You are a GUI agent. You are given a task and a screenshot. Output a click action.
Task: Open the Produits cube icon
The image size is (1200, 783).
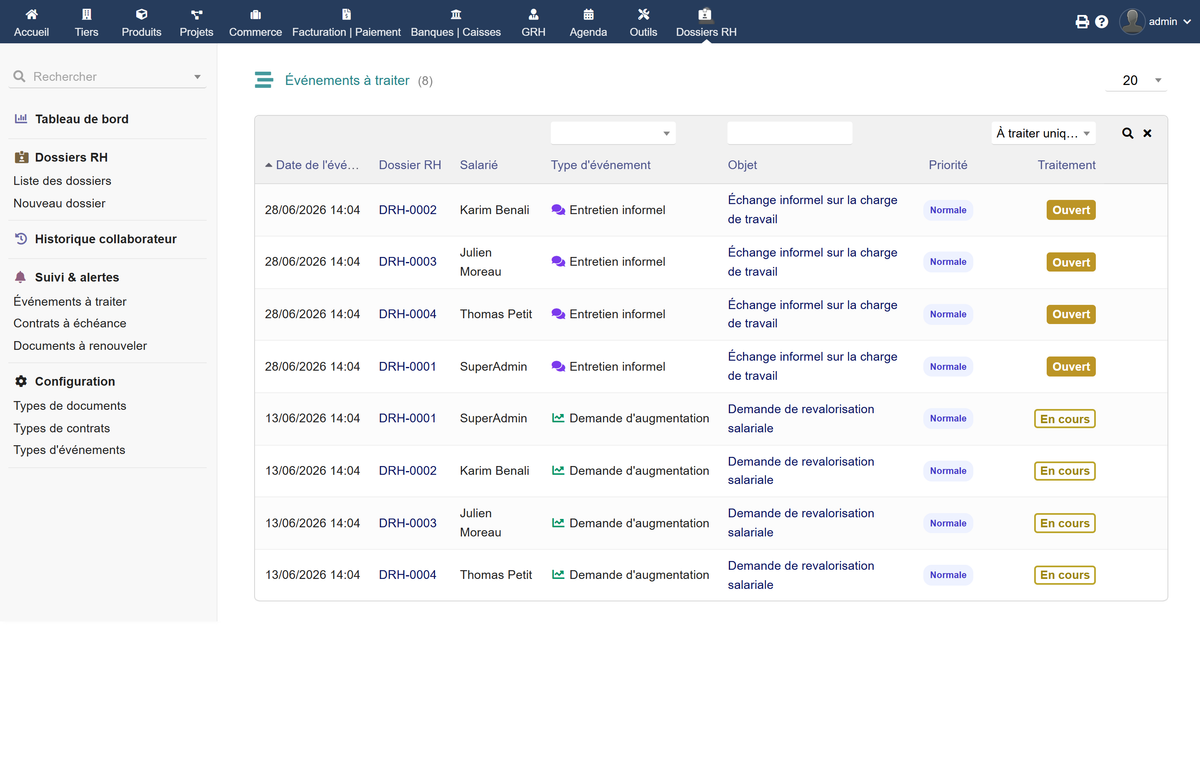pyautogui.click(x=141, y=15)
